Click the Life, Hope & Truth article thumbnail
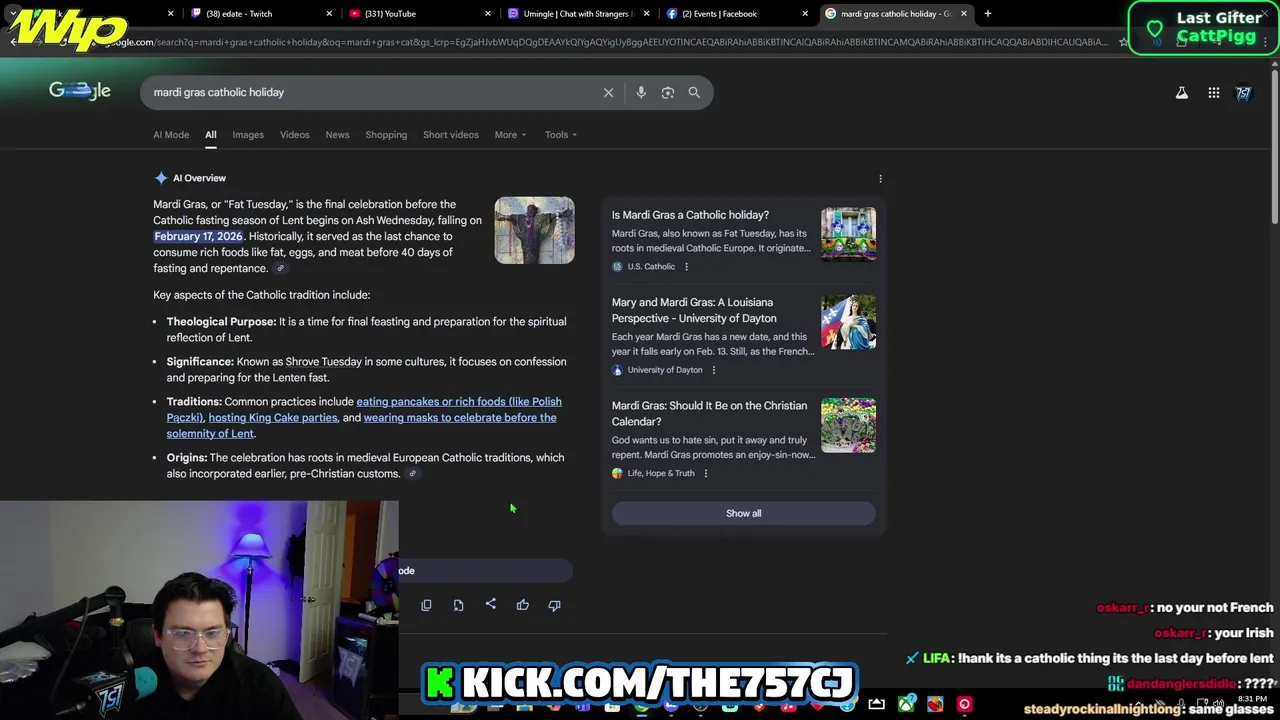 point(848,425)
